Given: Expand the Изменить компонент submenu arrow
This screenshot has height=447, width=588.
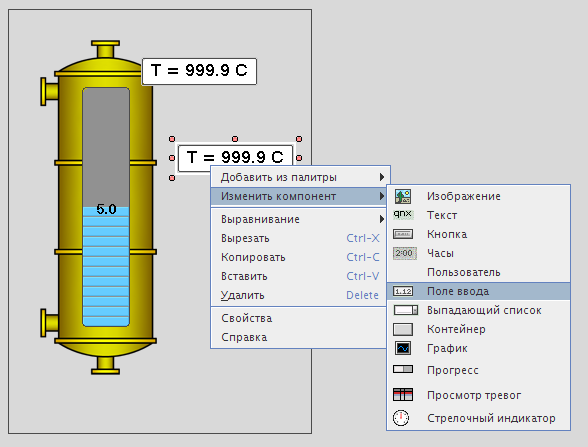Looking at the screenshot, I should 381,196.
